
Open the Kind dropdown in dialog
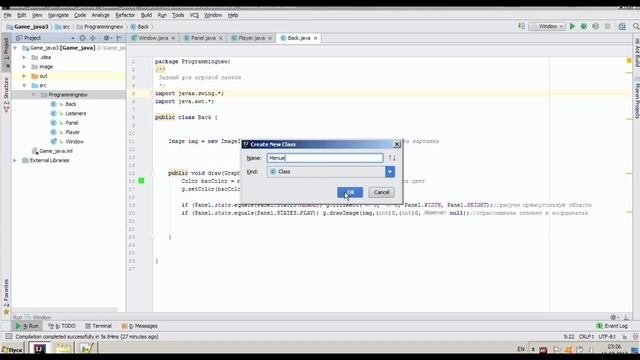point(390,172)
